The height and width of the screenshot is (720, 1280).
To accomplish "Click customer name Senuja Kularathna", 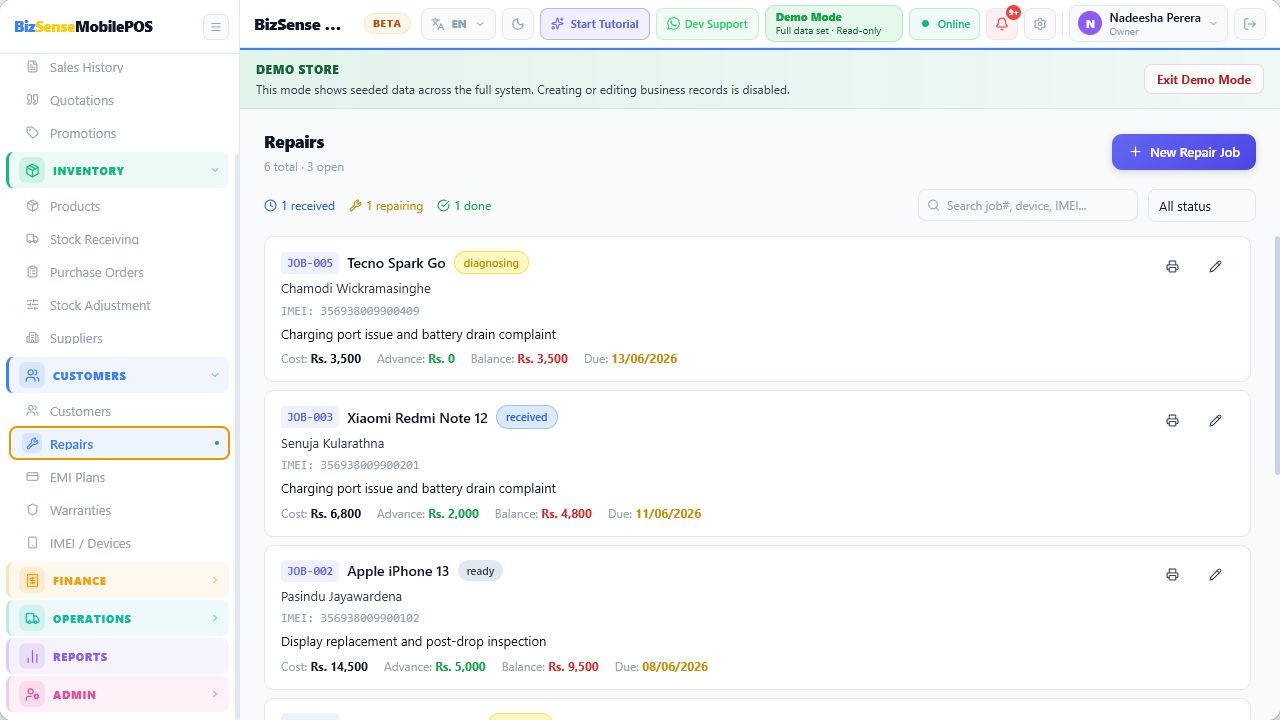I will [x=332, y=443].
